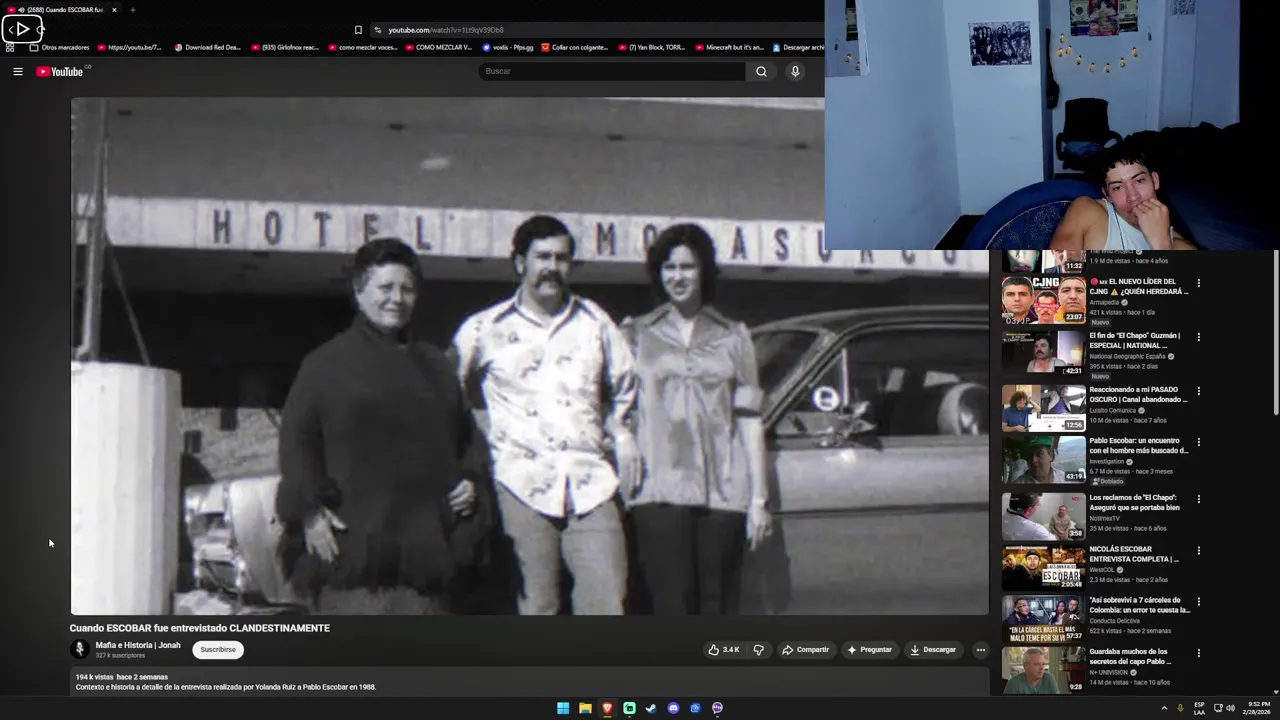The height and width of the screenshot is (720, 1280).
Task: Open the YouTube hamburger guide menu
Action: pos(18,71)
